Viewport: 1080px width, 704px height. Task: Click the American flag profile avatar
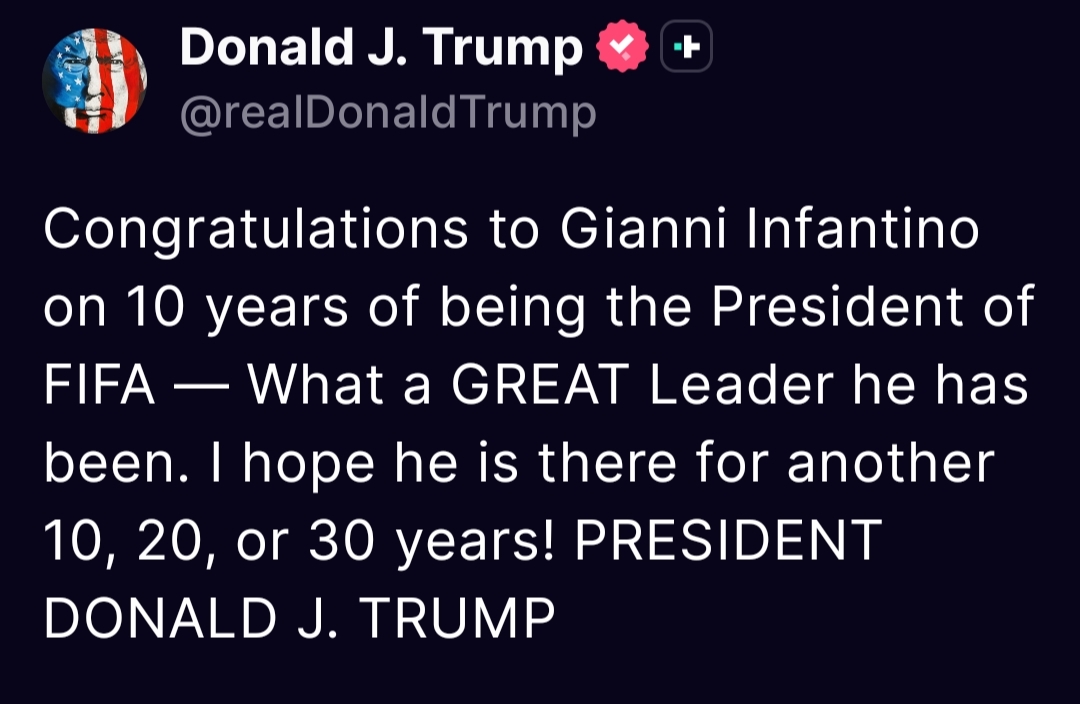(x=95, y=81)
